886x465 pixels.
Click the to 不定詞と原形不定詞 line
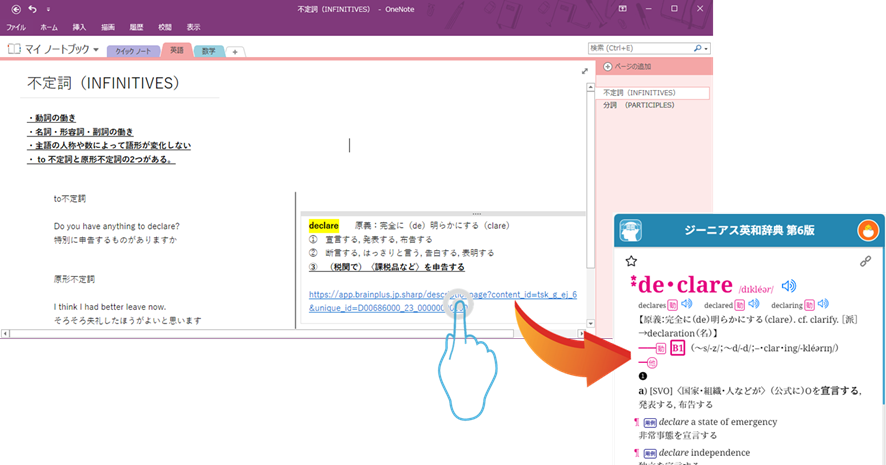[101, 159]
